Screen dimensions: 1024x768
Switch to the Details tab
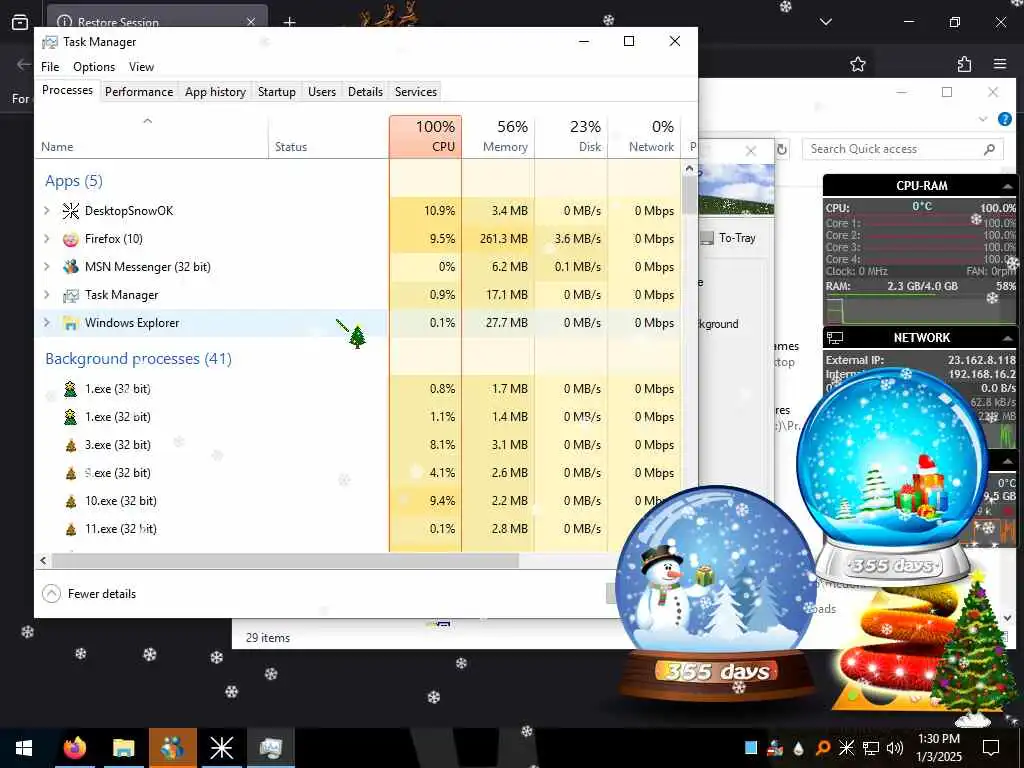(x=365, y=92)
